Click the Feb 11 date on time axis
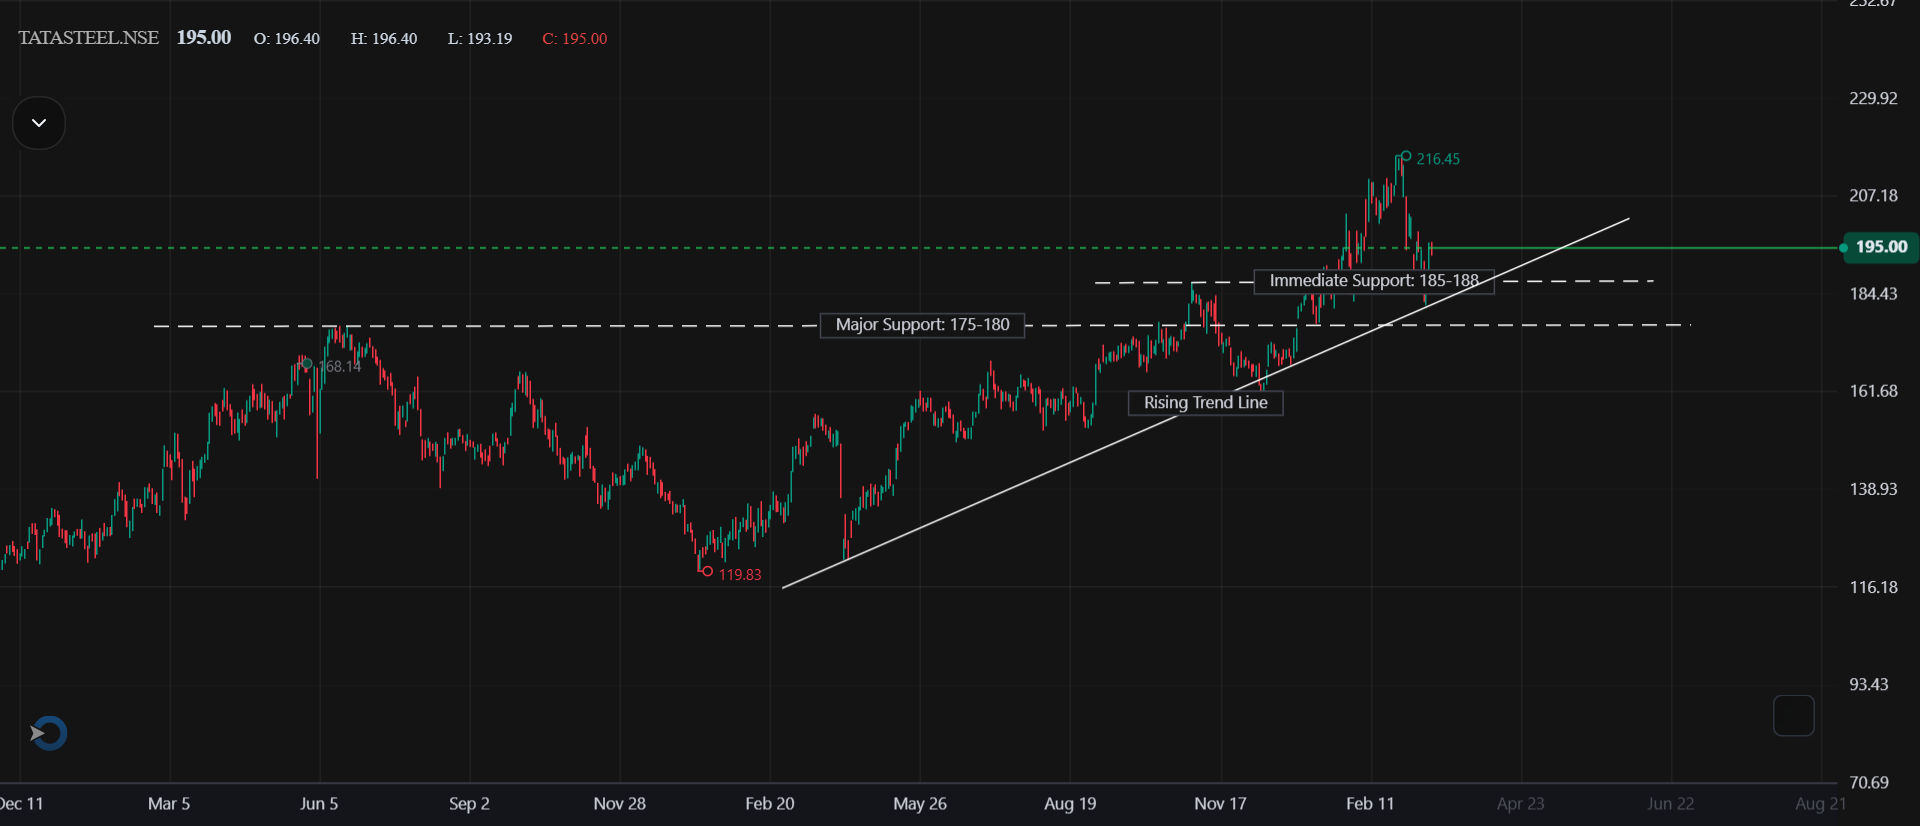This screenshot has height=826, width=1920. point(1370,804)
